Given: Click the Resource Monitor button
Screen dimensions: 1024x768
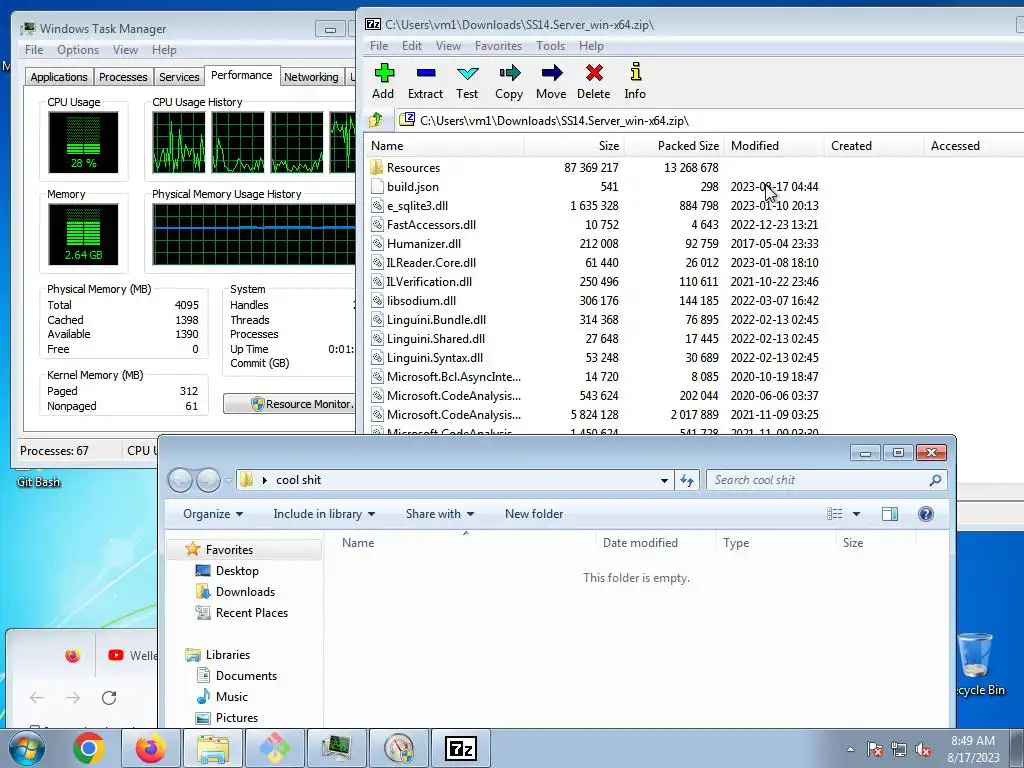Looking at the screenshot, I should [x=289, y=404].
